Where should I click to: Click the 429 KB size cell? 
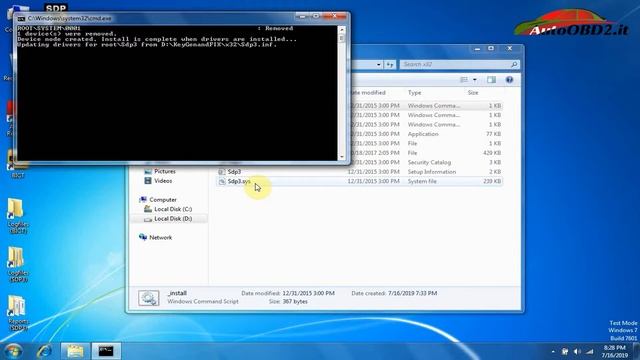(492, 153)
